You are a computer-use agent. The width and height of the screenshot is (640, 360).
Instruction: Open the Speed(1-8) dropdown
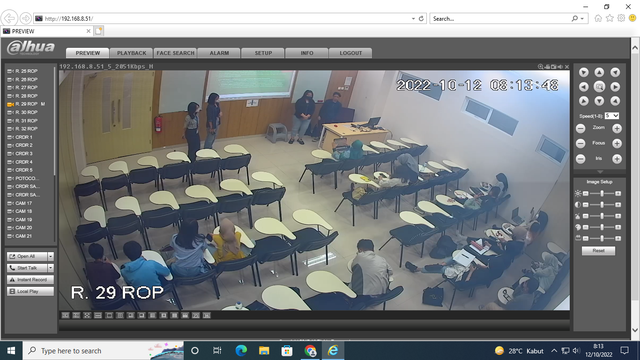[x=612, y=116]
